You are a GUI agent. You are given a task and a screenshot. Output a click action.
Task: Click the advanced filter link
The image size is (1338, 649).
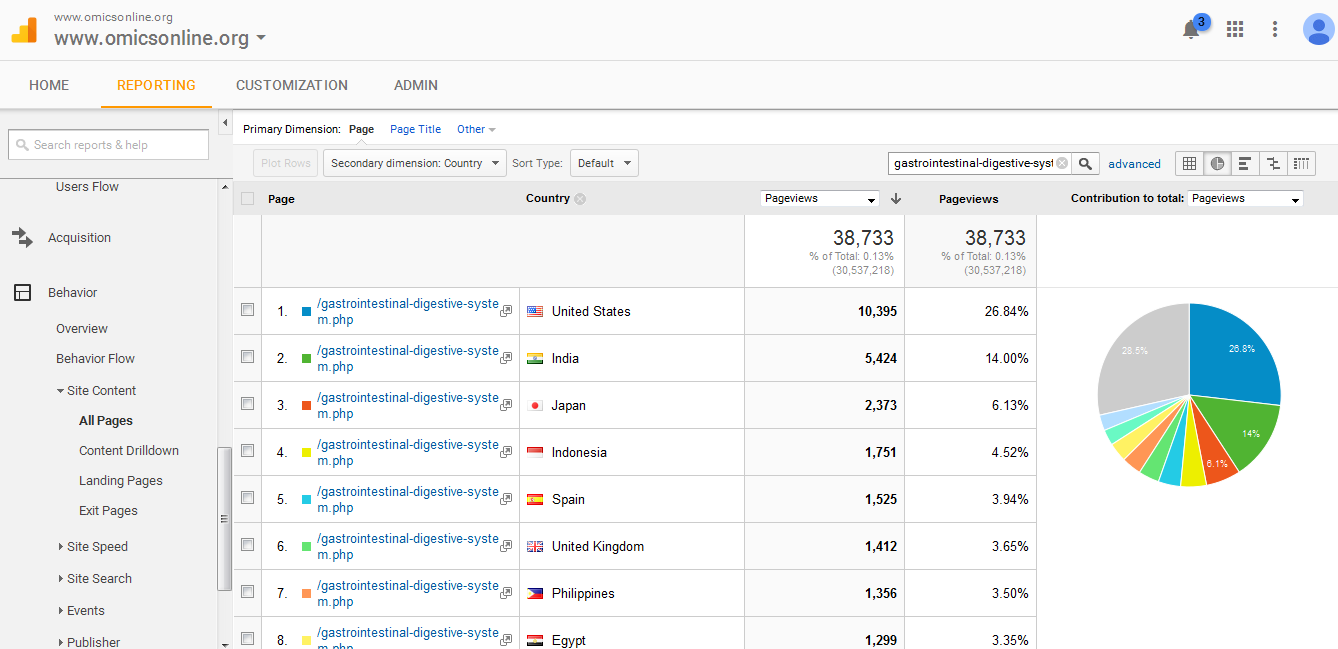tap(1134, 164)
